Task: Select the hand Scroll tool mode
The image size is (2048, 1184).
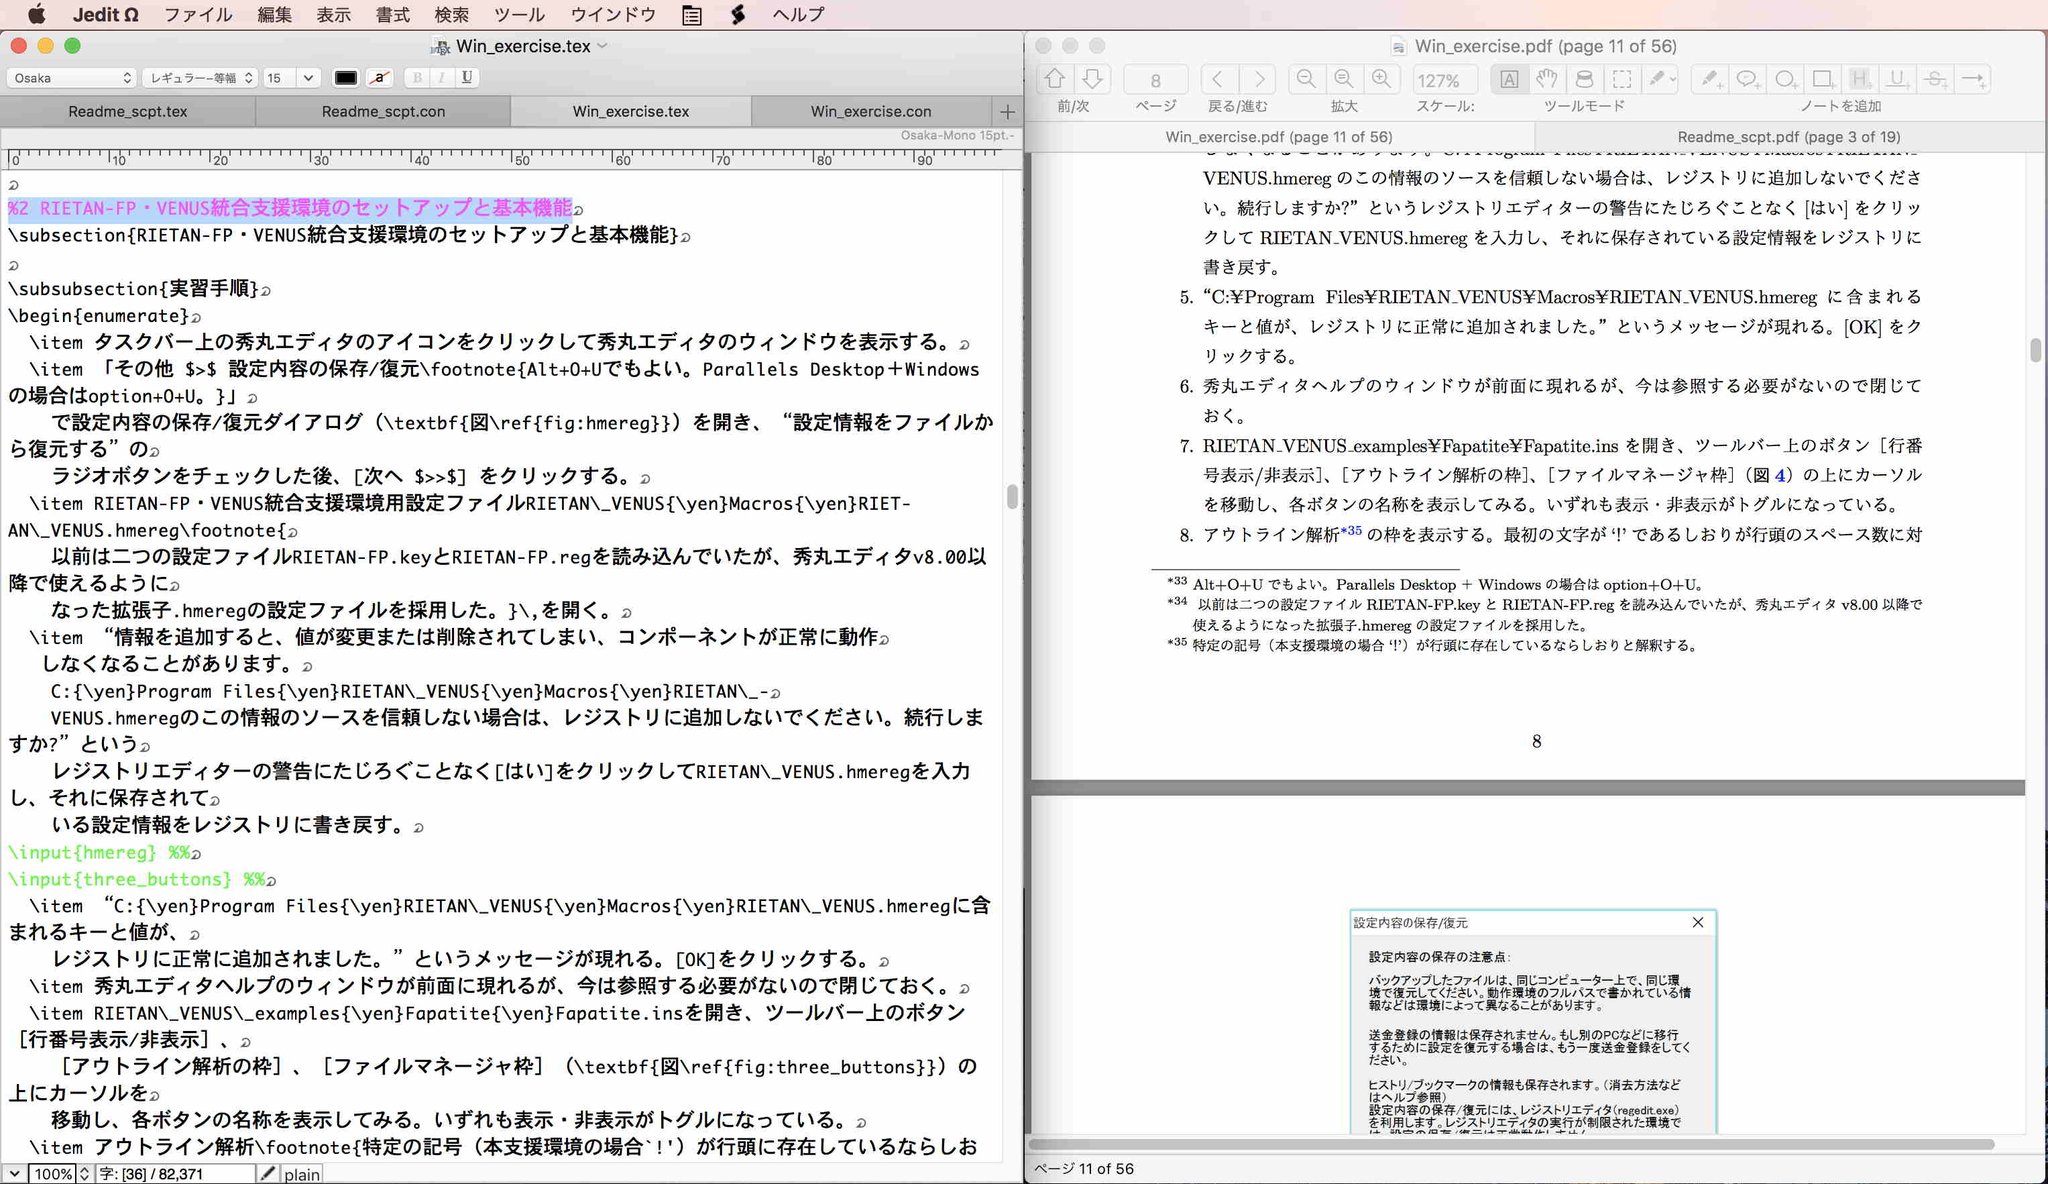Action: [x=1547, y=79]
